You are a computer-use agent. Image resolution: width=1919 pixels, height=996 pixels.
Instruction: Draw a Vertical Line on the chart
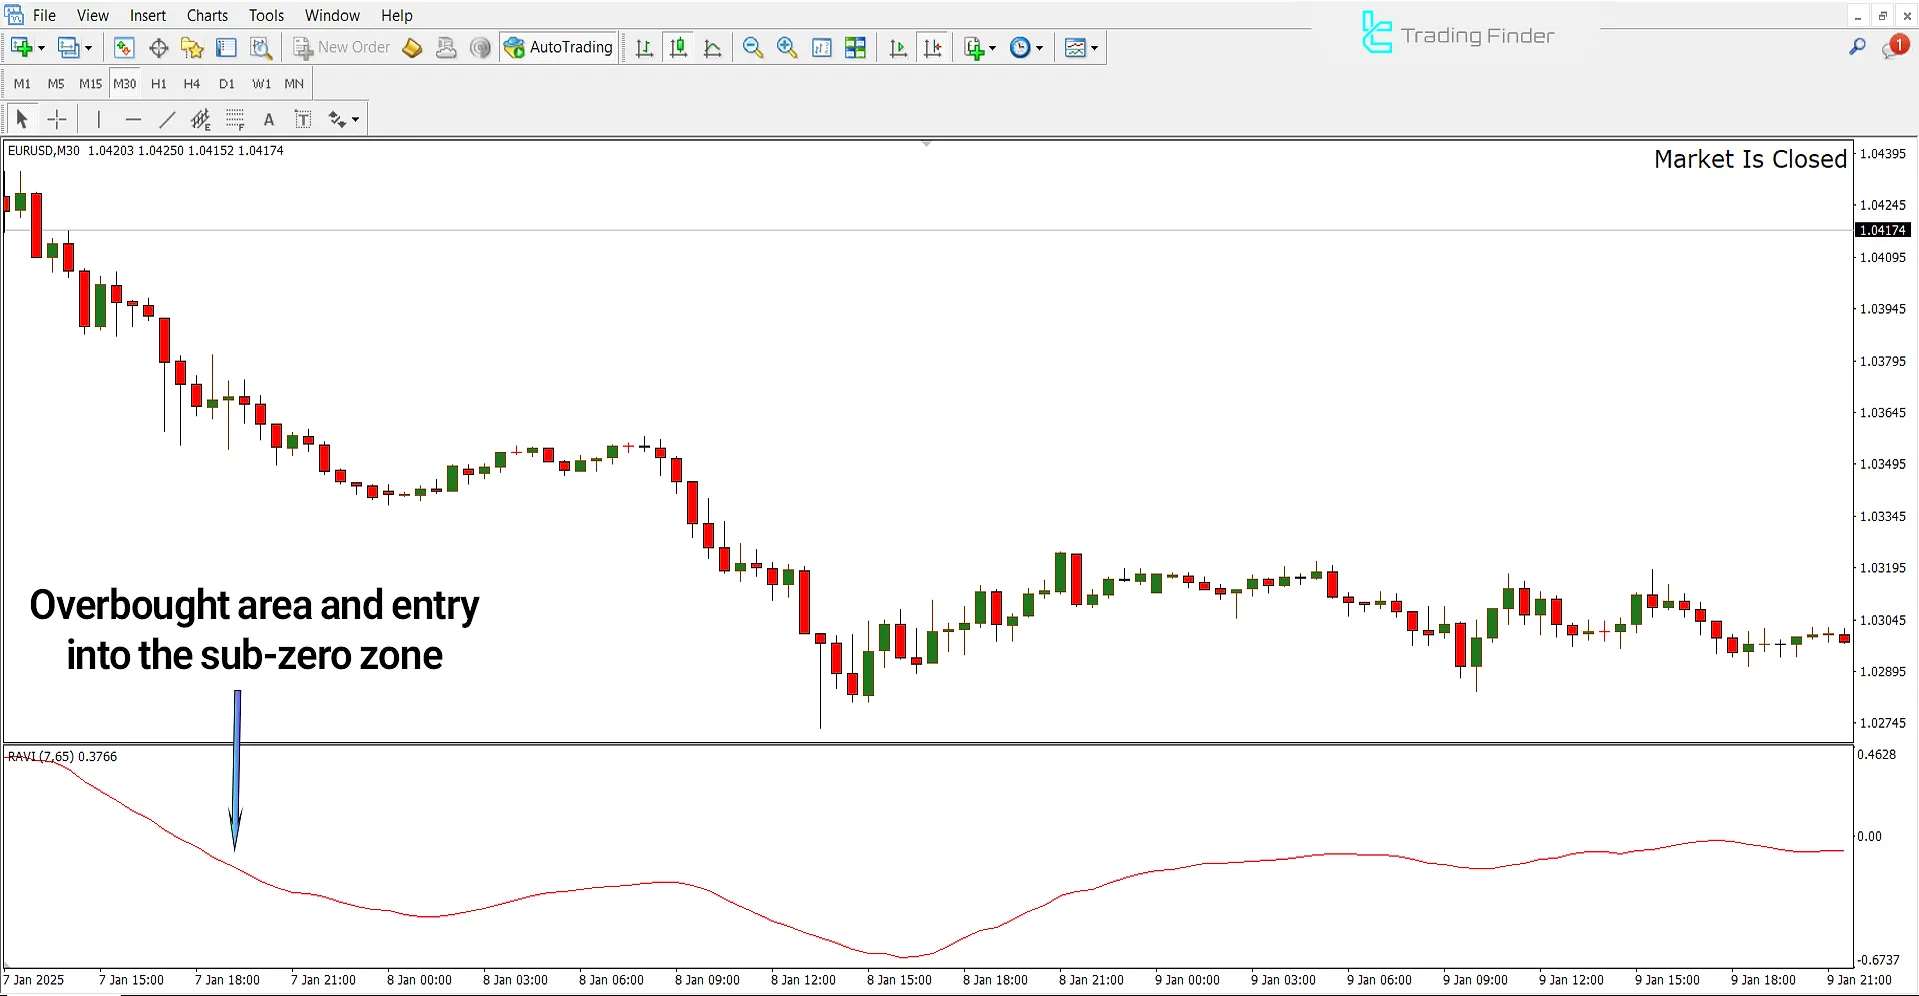tap(99, 119)
